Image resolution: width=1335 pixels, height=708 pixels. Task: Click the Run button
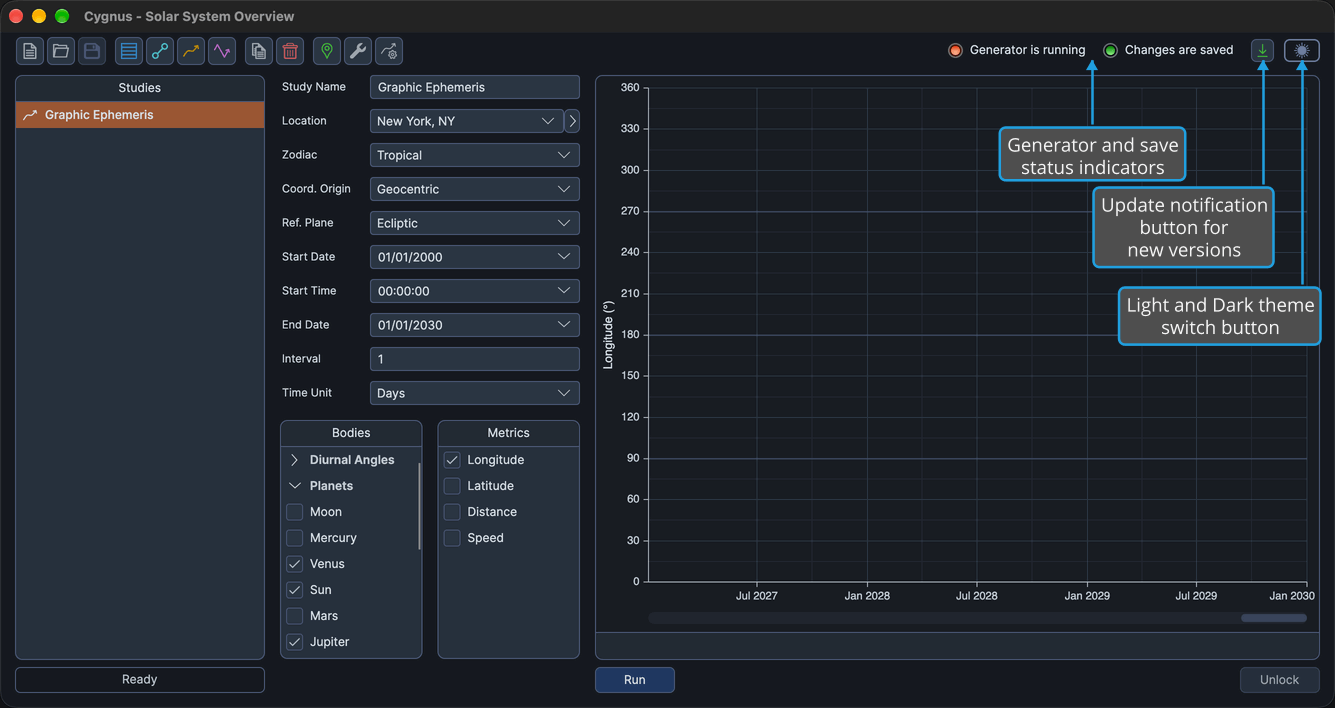click(x=635, y=680)
